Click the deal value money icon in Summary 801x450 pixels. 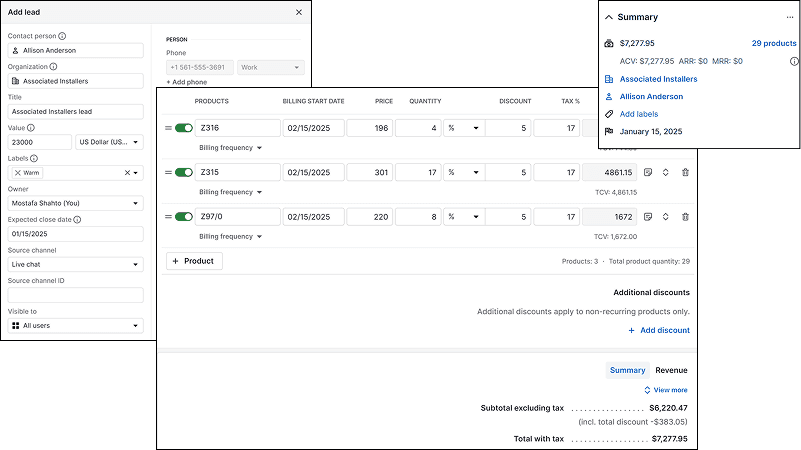tap(609, 43)
